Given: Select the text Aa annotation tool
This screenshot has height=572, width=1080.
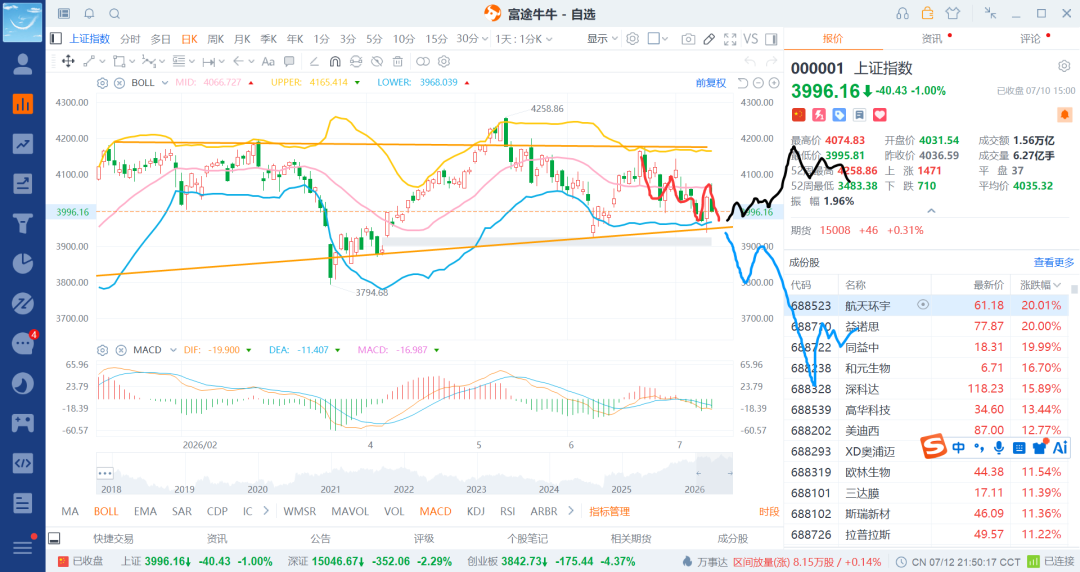Looking at the screenshot, I should pos(268,61).
